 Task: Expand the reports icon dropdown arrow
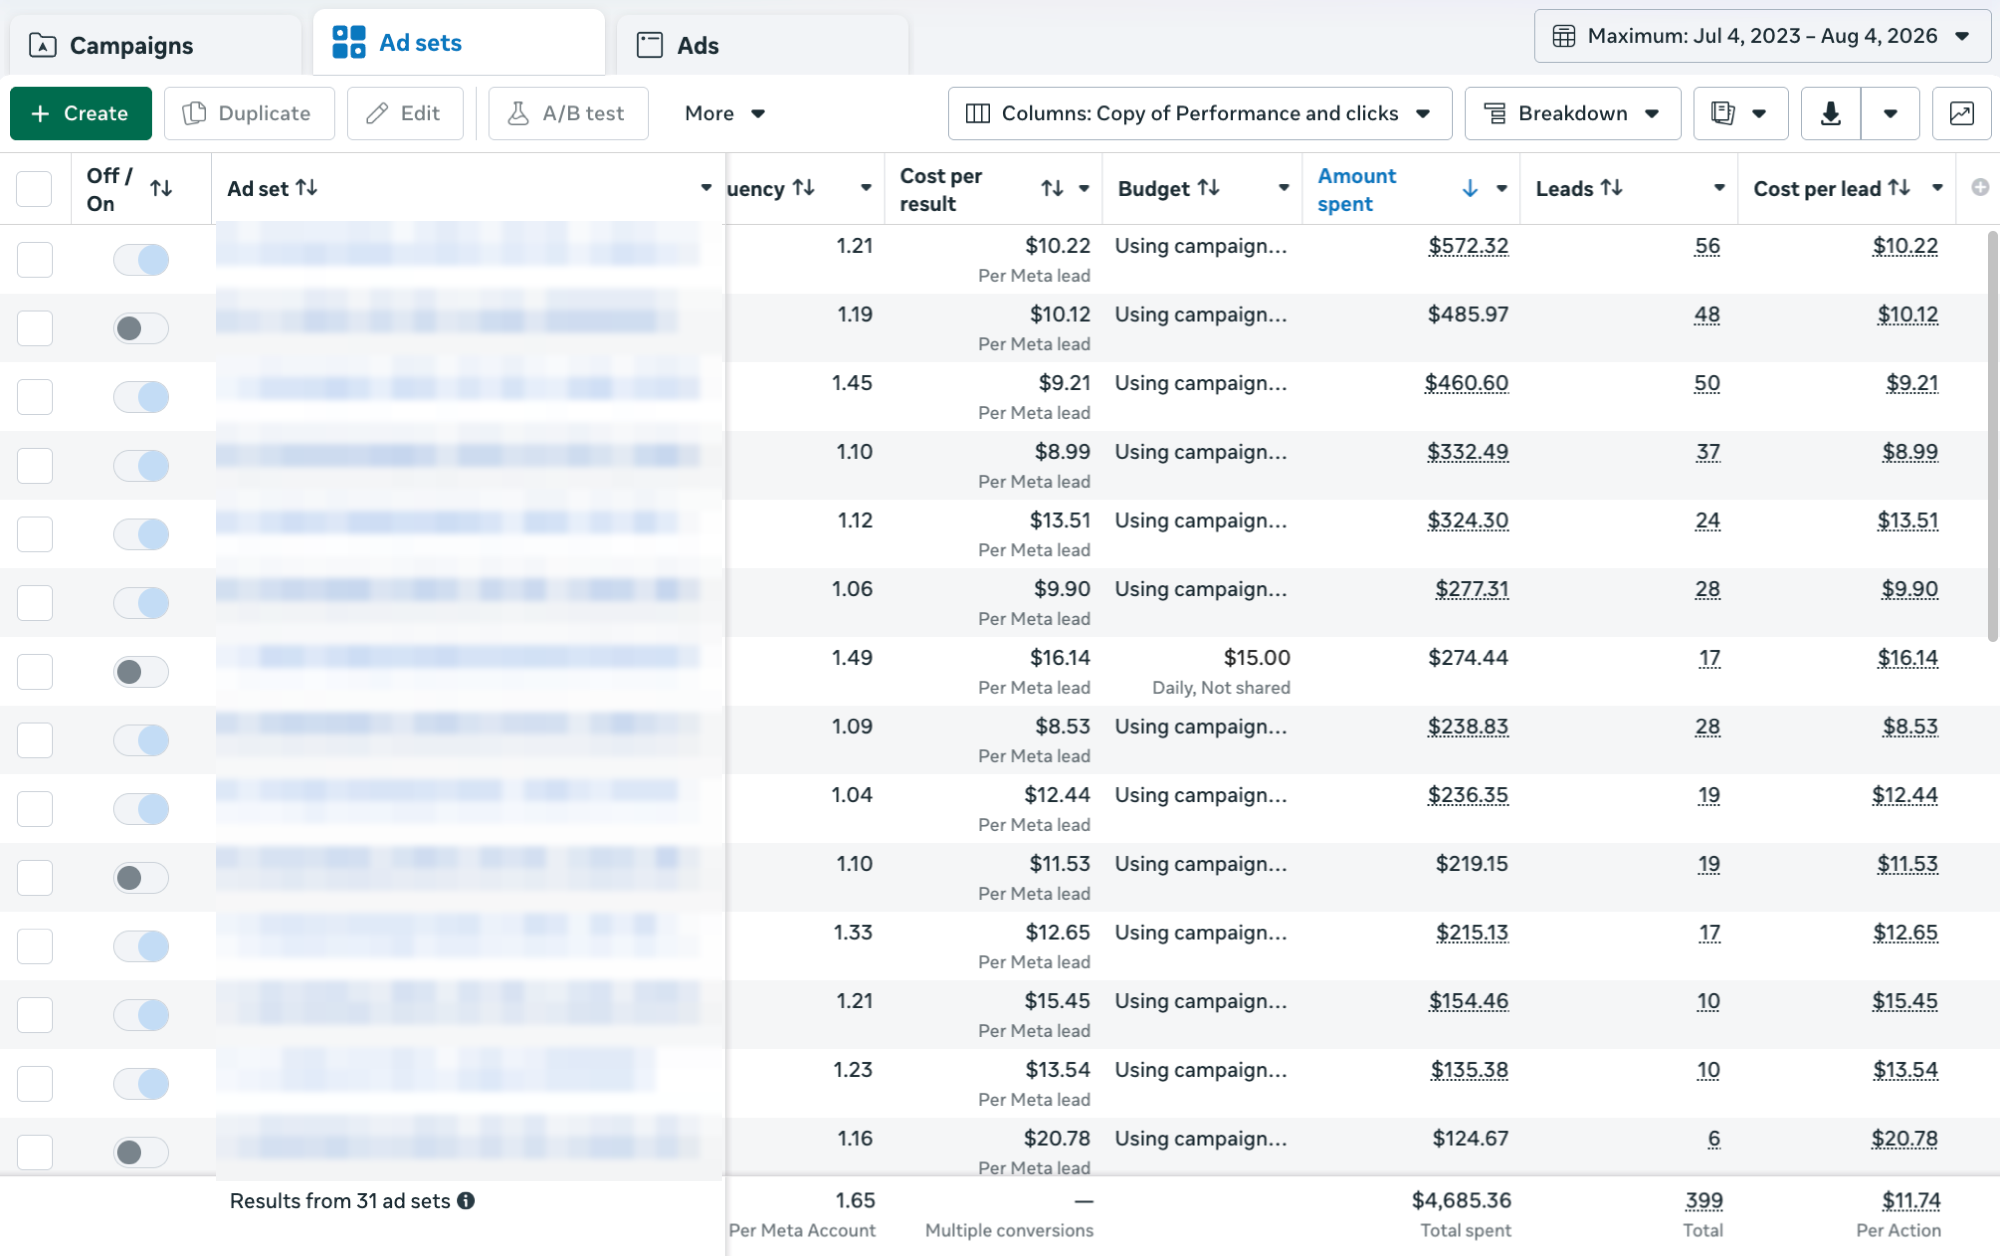point(1759,113)
